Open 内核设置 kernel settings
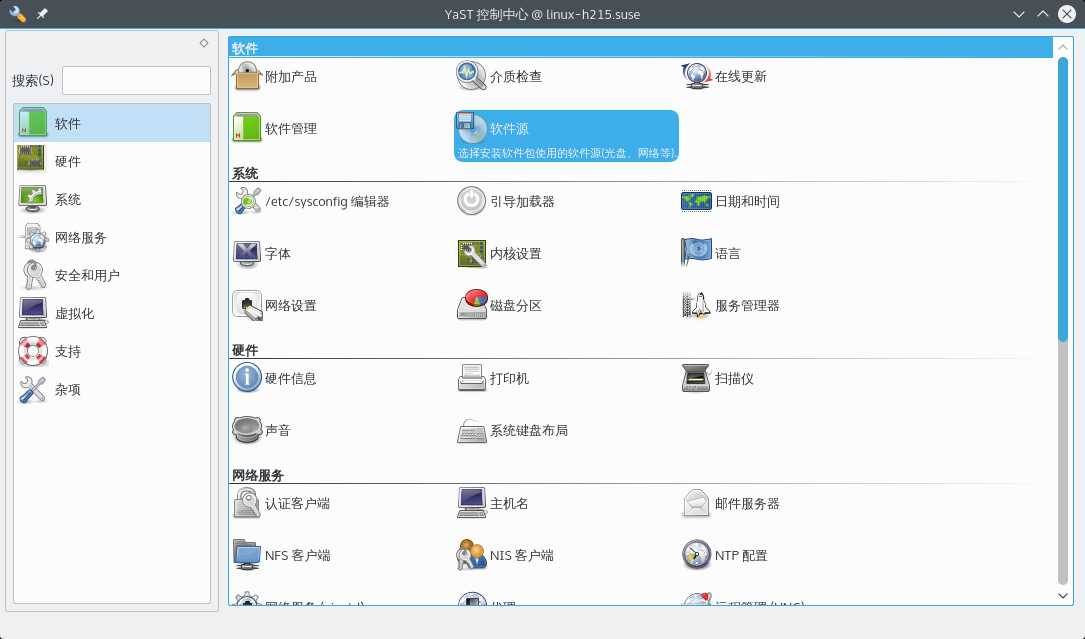This screenshot has width=1085, height=639. pyautogui.click(x=499, y=253)
